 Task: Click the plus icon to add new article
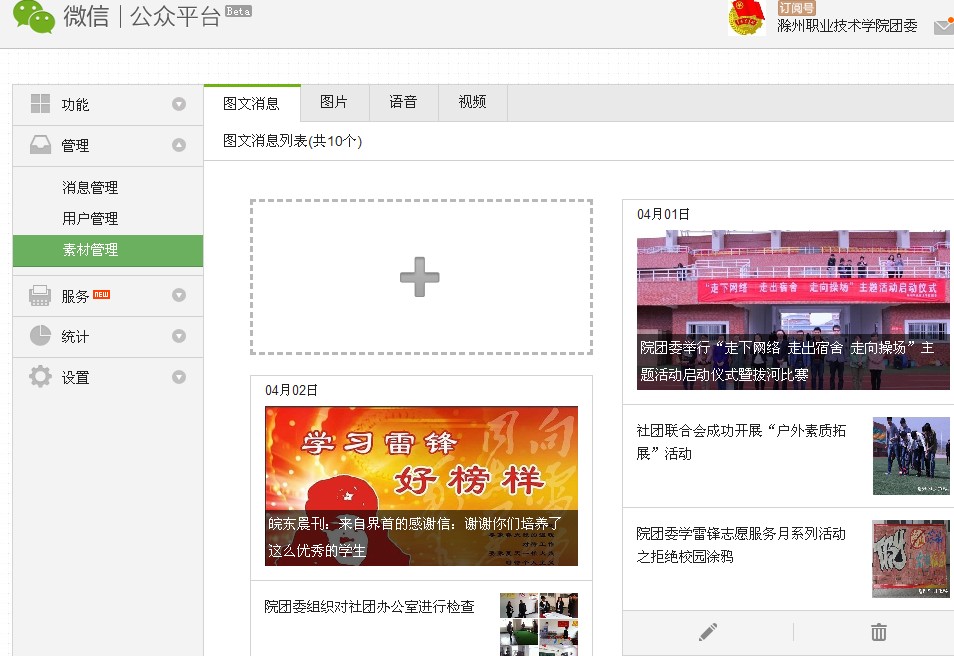(x=420, y=277)
